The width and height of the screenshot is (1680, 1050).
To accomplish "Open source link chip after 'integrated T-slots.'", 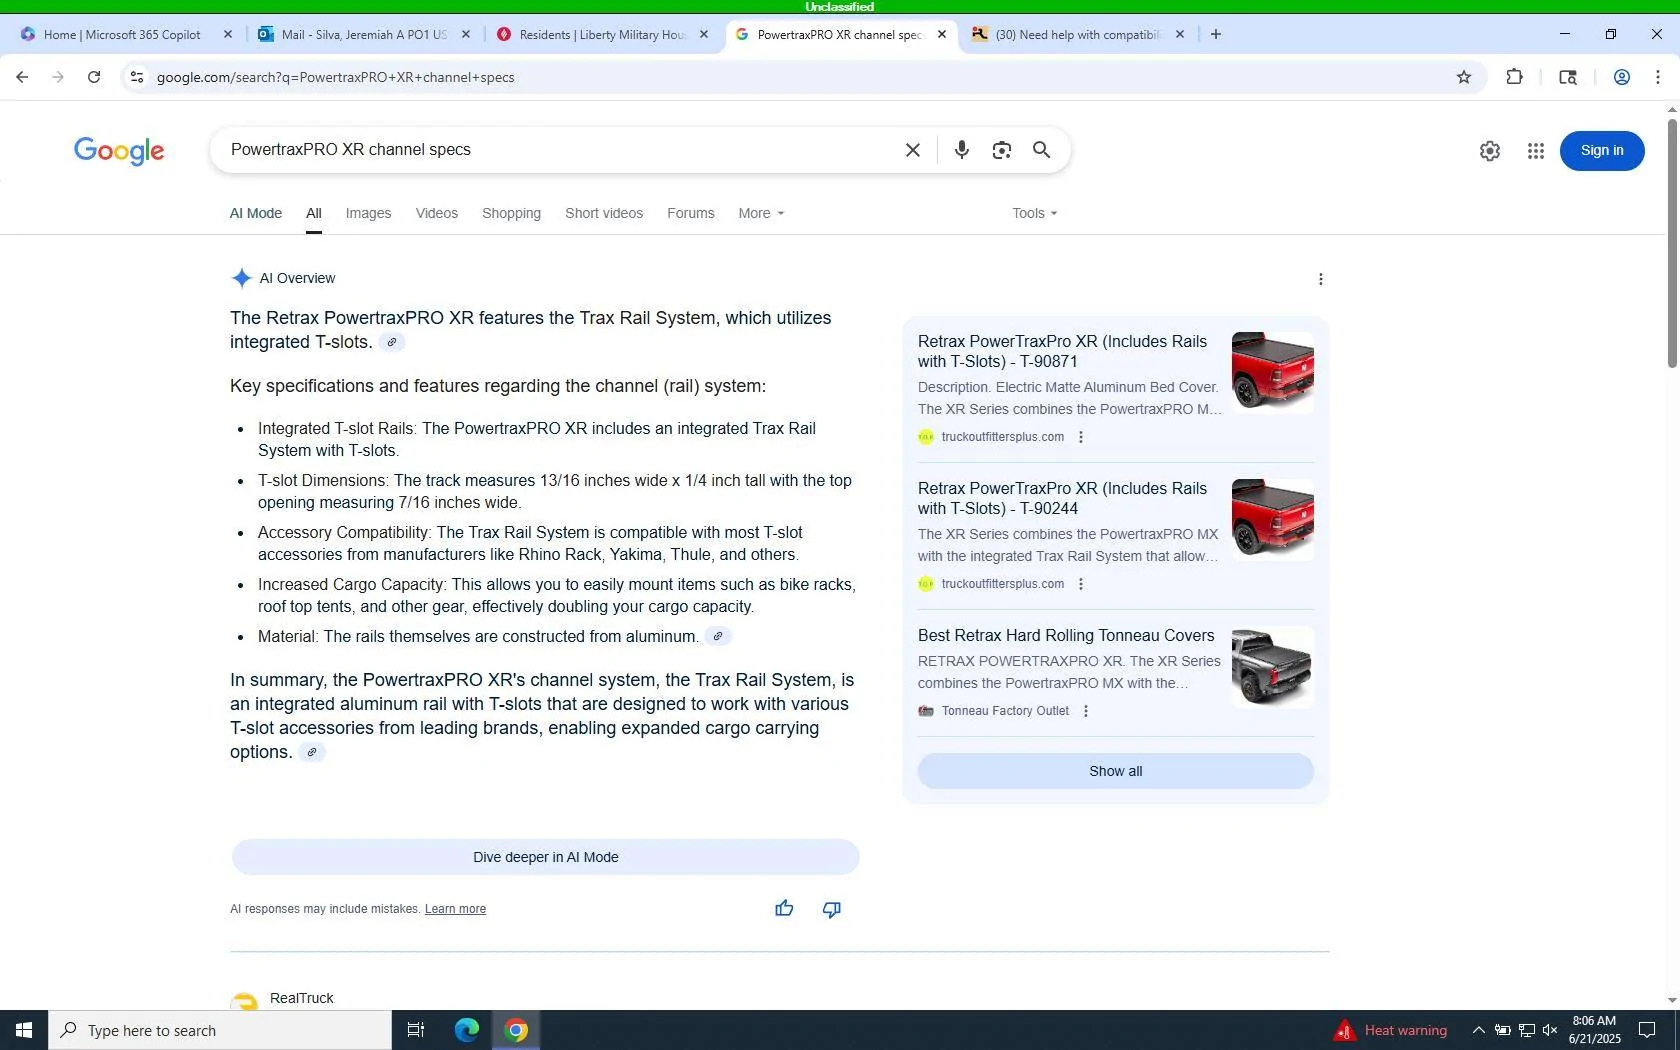I will tap(391, 342).
